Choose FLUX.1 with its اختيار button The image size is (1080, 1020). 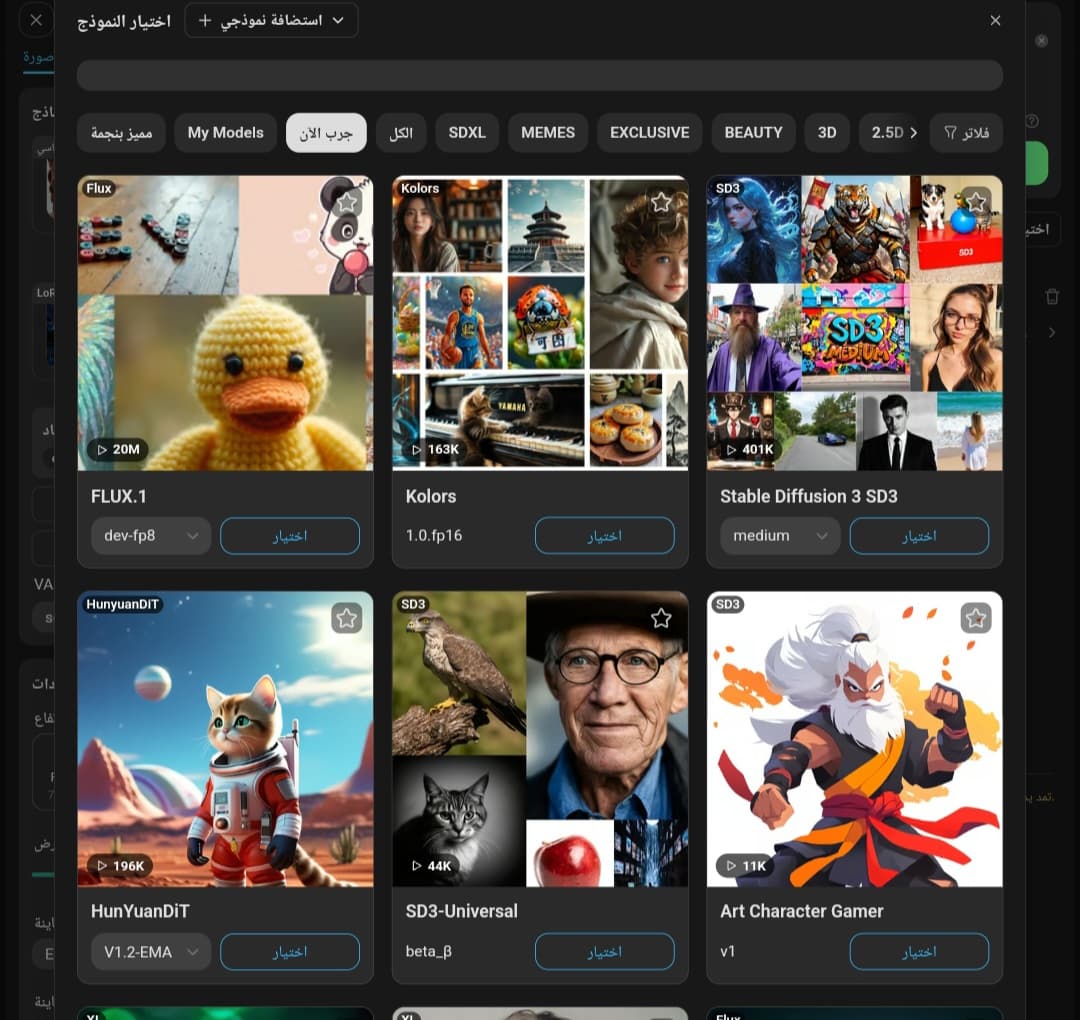coord(290,536)
